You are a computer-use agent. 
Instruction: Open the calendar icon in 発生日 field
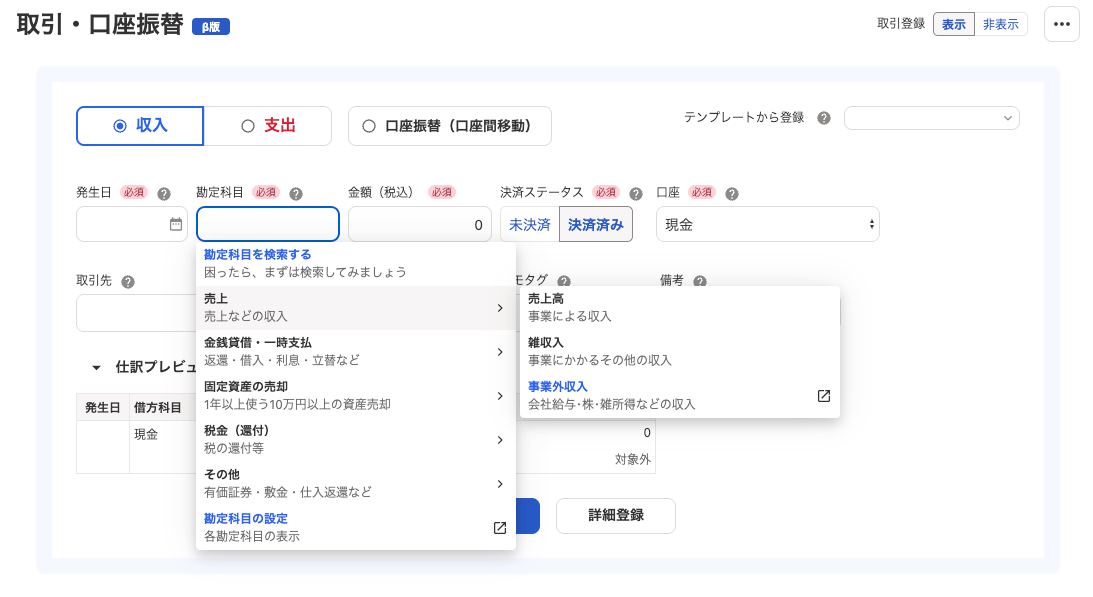pos(175,224)
